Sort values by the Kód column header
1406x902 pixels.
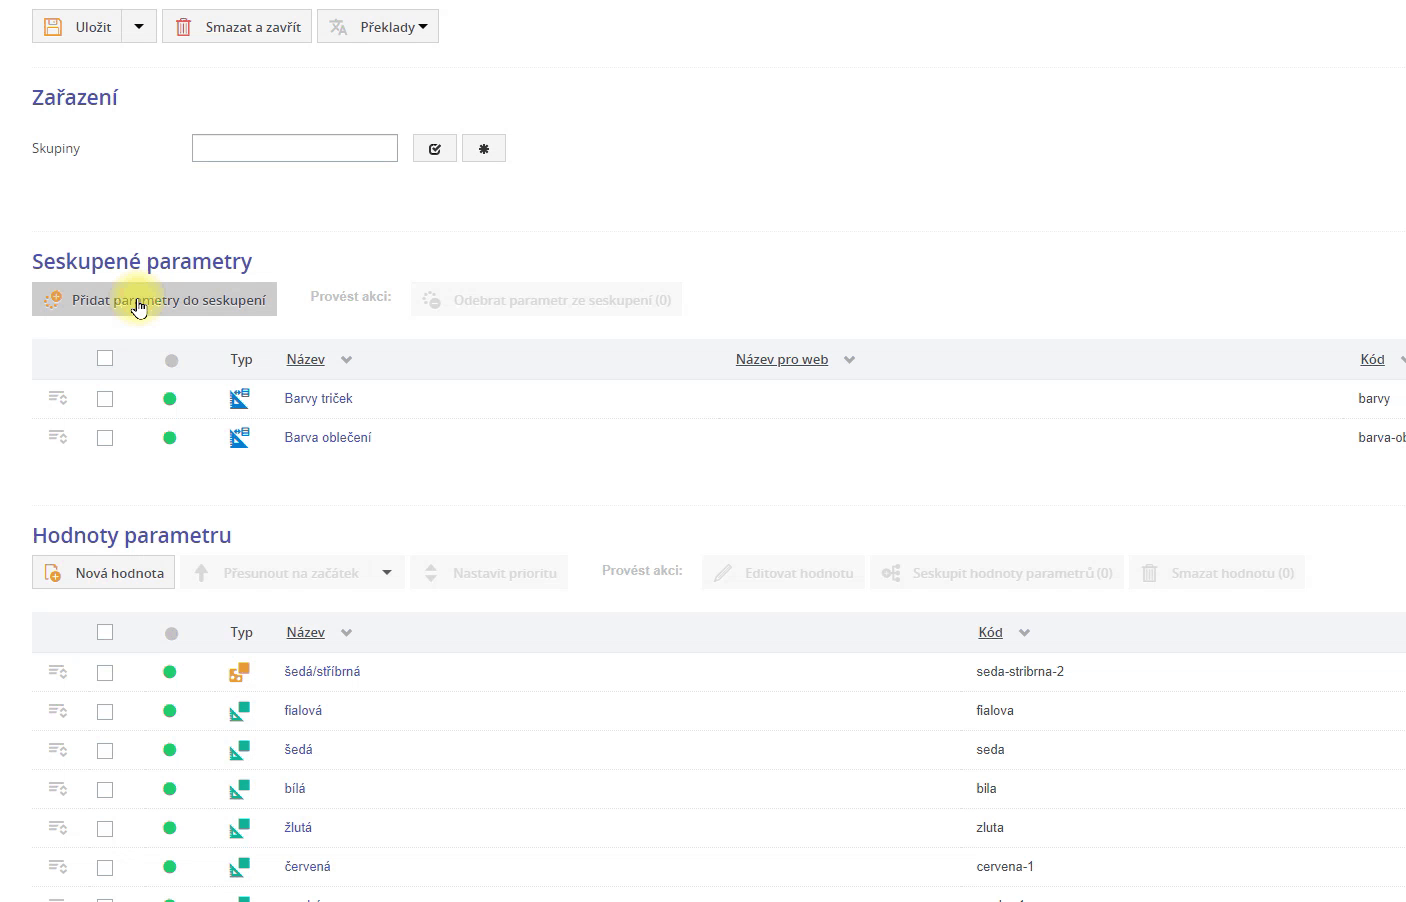coord(990,632)
